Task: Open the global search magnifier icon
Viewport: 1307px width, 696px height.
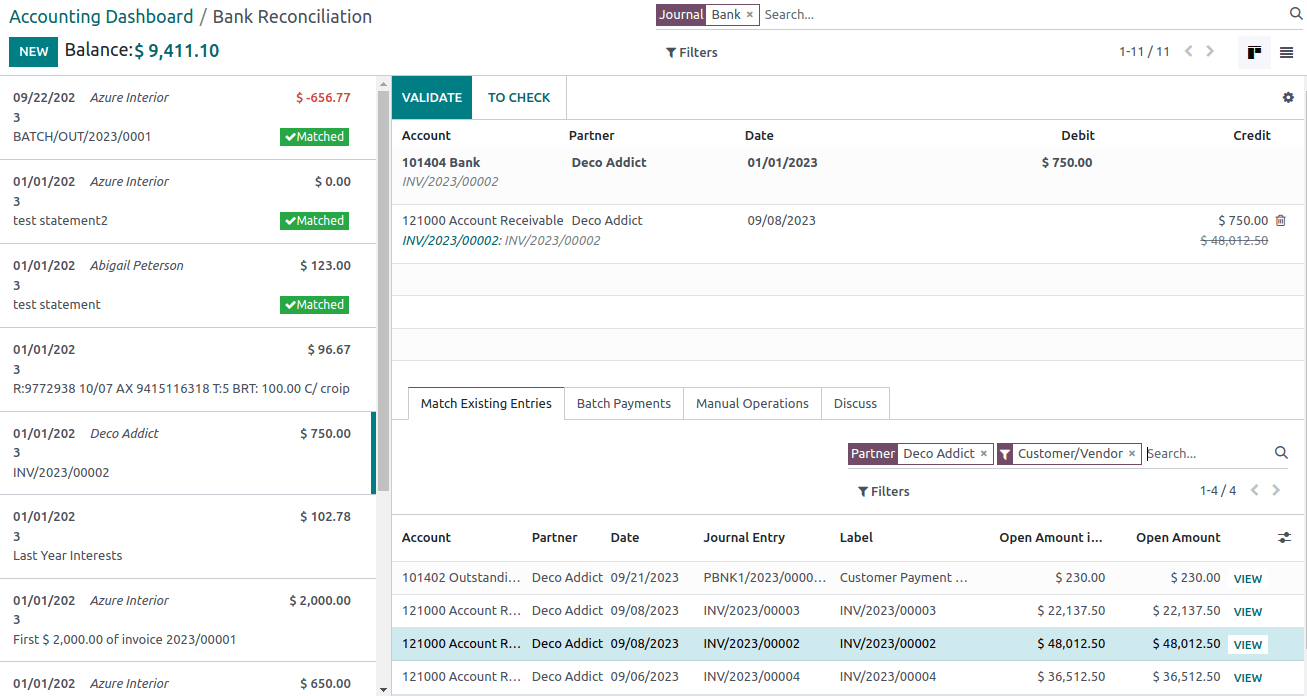Action: pyautogui.click(x=1295, y=14)
